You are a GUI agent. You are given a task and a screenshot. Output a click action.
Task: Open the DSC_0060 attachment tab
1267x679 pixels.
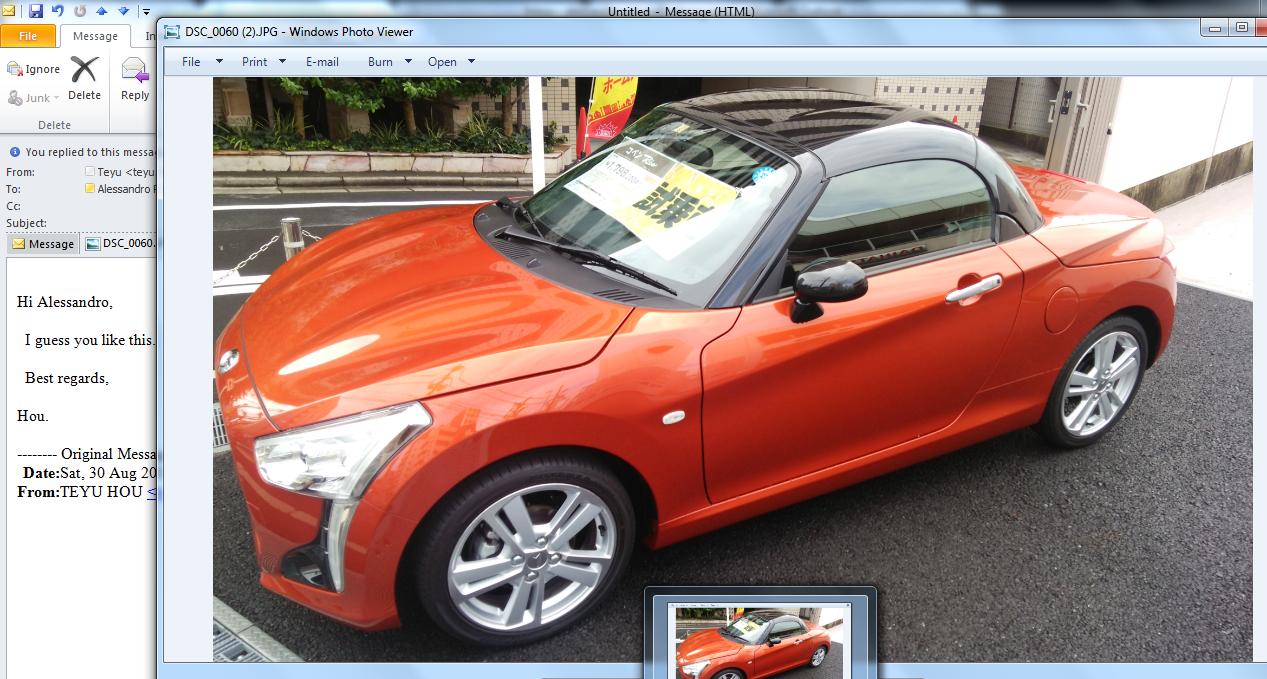[120, 243]
